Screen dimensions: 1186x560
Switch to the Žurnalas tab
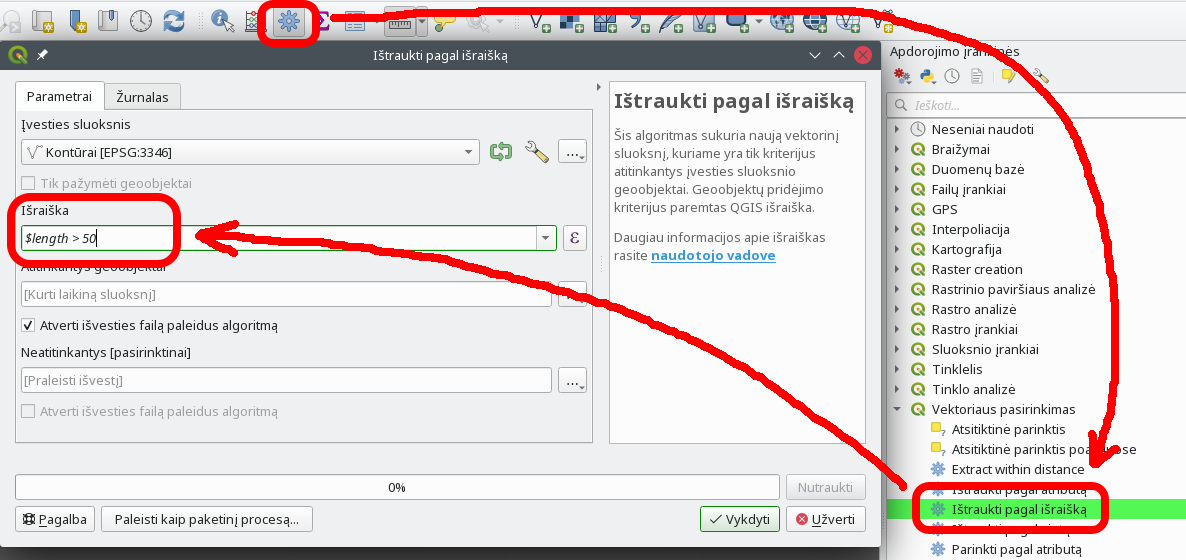click(142, 97)
